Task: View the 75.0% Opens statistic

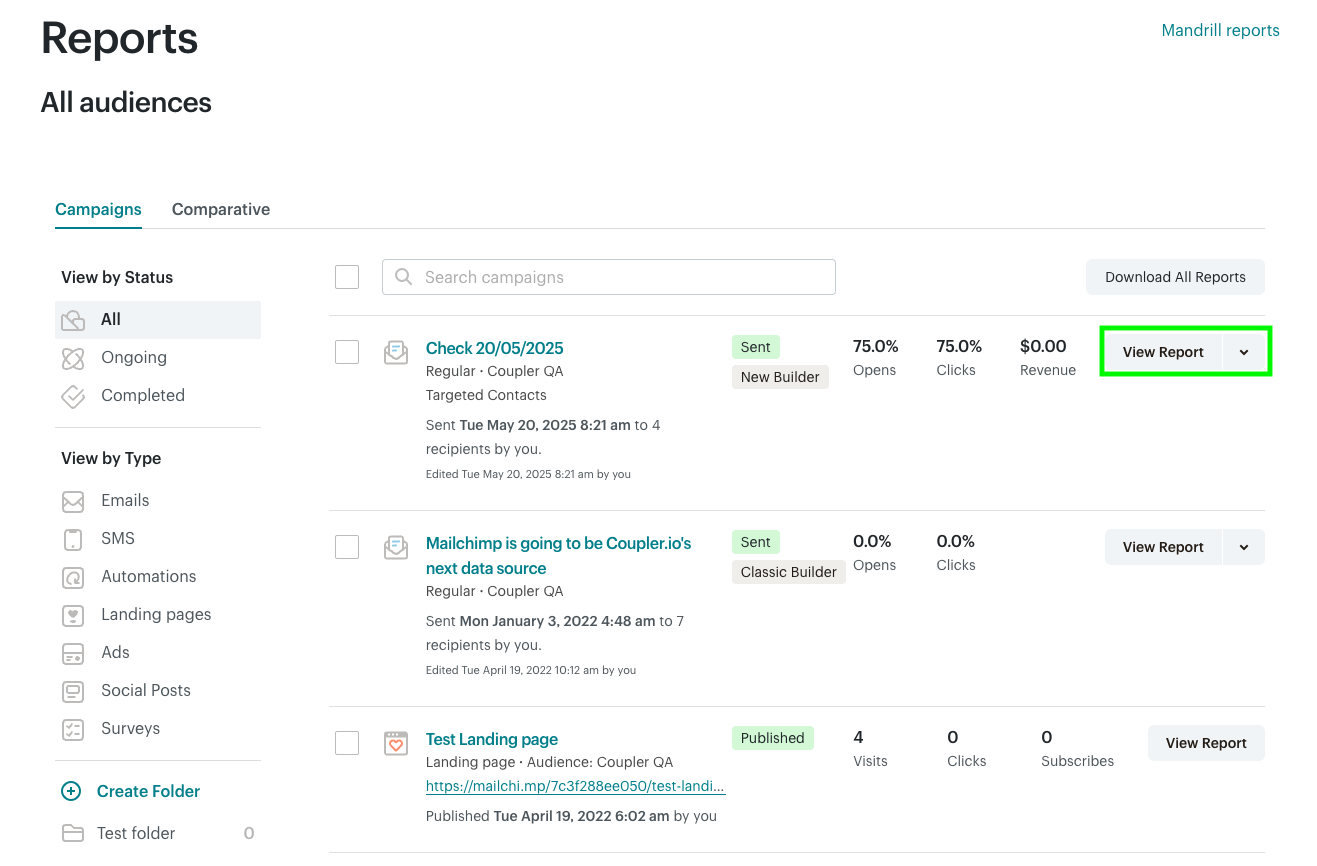Action: [x=875, y=357]
